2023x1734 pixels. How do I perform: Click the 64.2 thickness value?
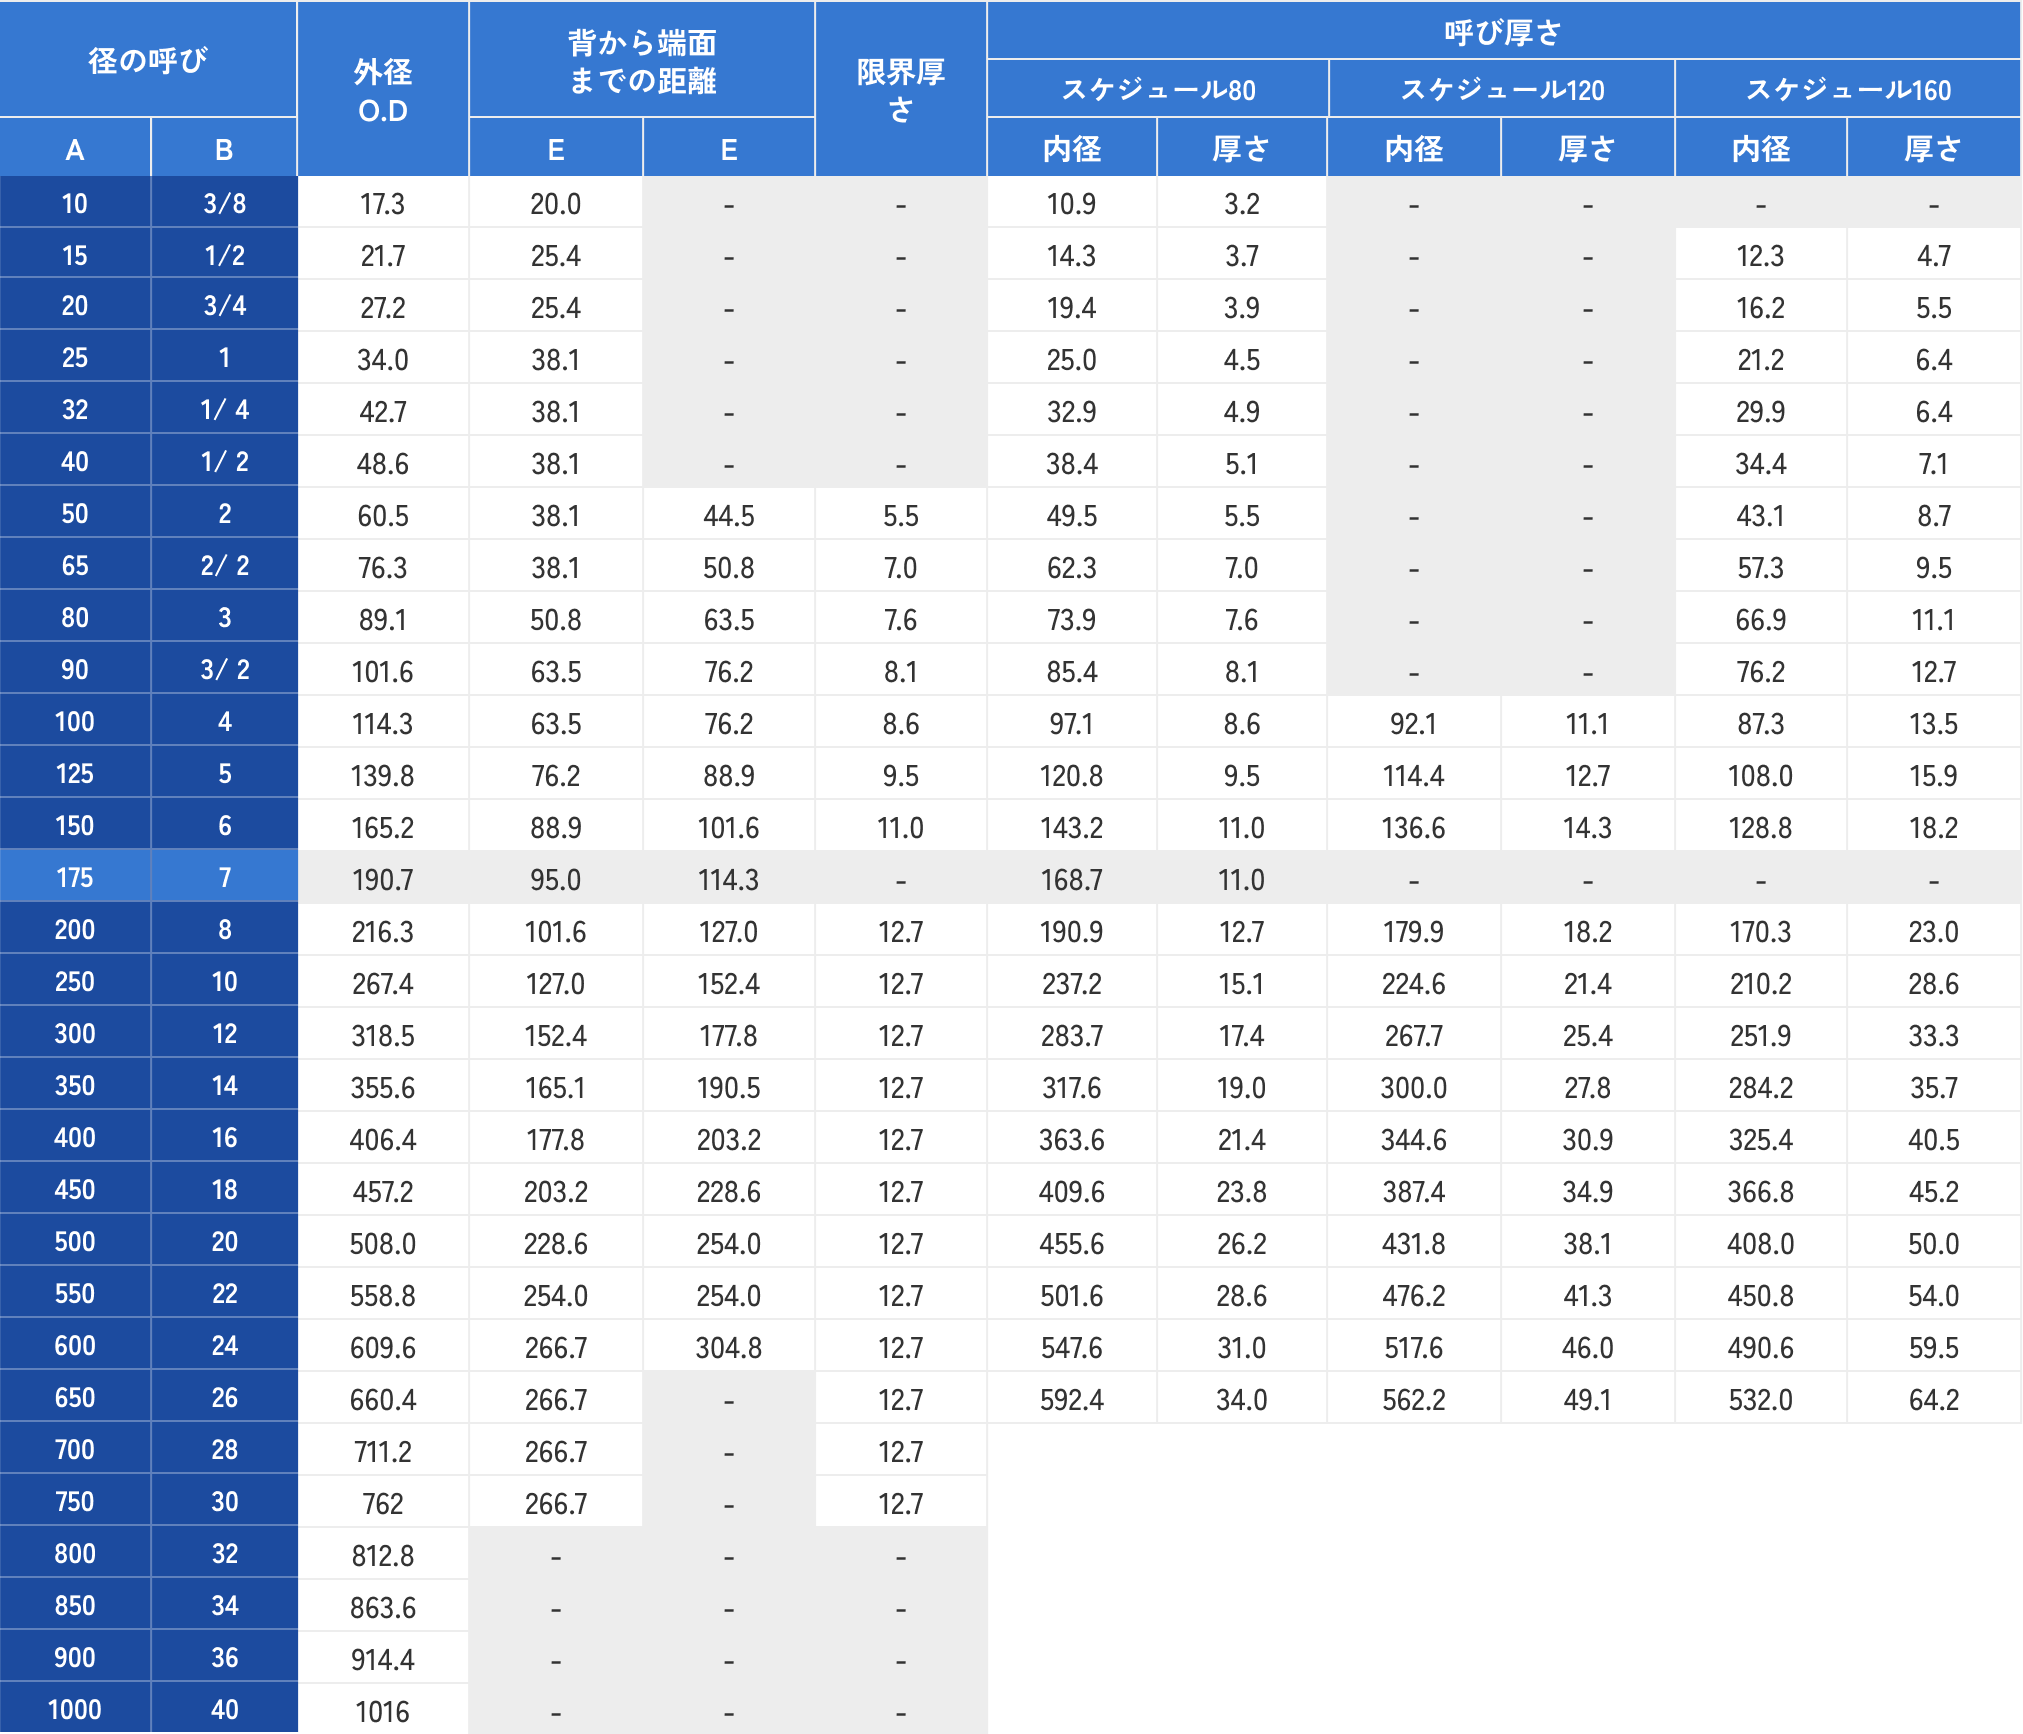coord(1933,1400)
